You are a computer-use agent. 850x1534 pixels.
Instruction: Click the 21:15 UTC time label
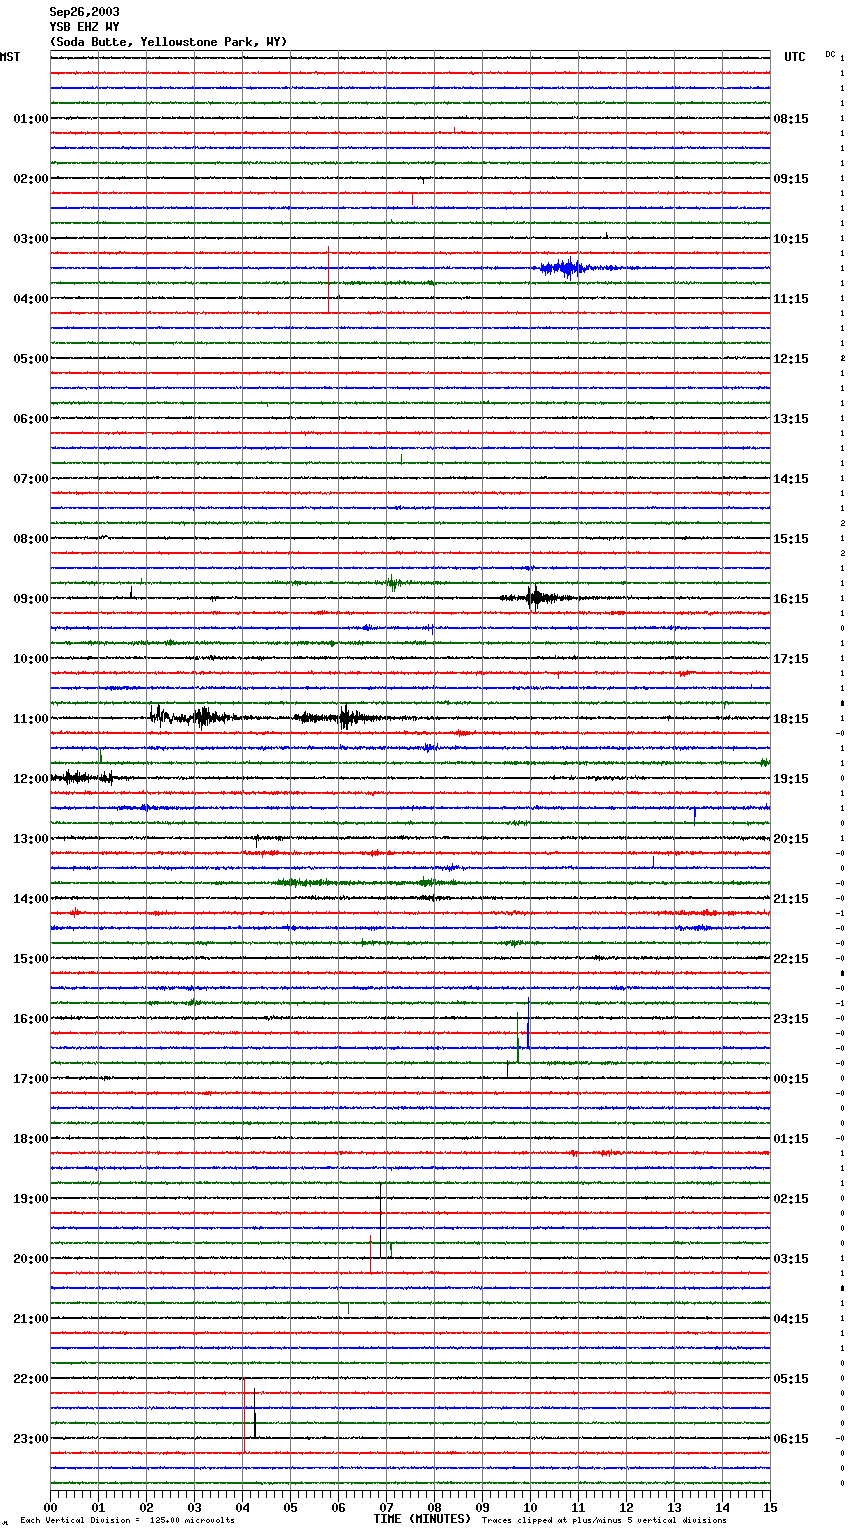(x=791, y=899)
